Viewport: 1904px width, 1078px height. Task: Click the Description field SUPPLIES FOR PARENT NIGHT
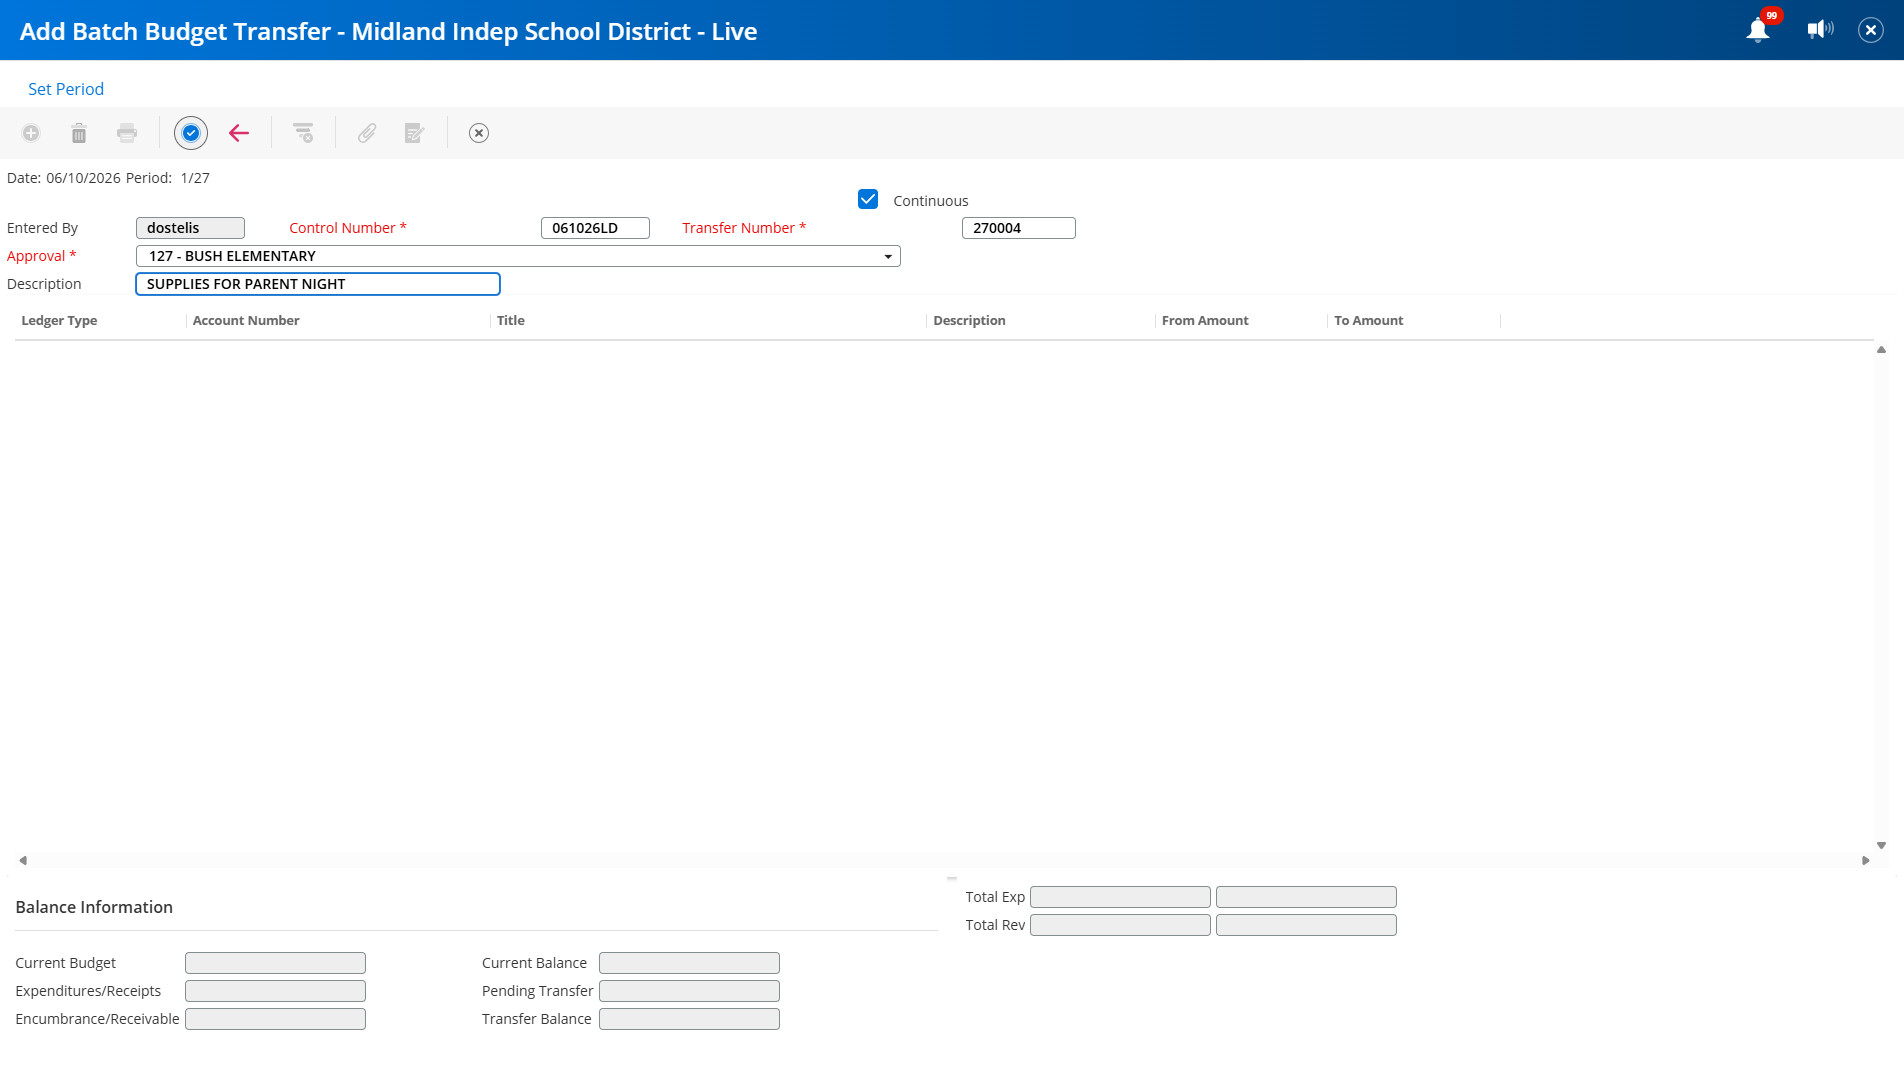318,284
